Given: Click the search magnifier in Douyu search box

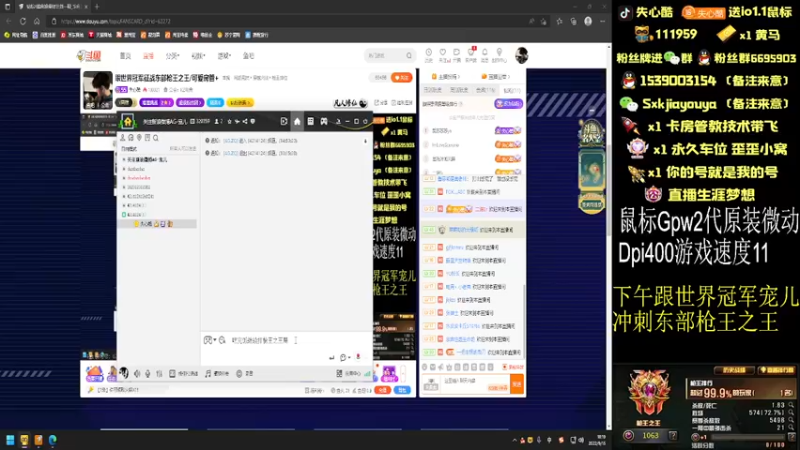Looking at the screenshot, I should point(409,56).
